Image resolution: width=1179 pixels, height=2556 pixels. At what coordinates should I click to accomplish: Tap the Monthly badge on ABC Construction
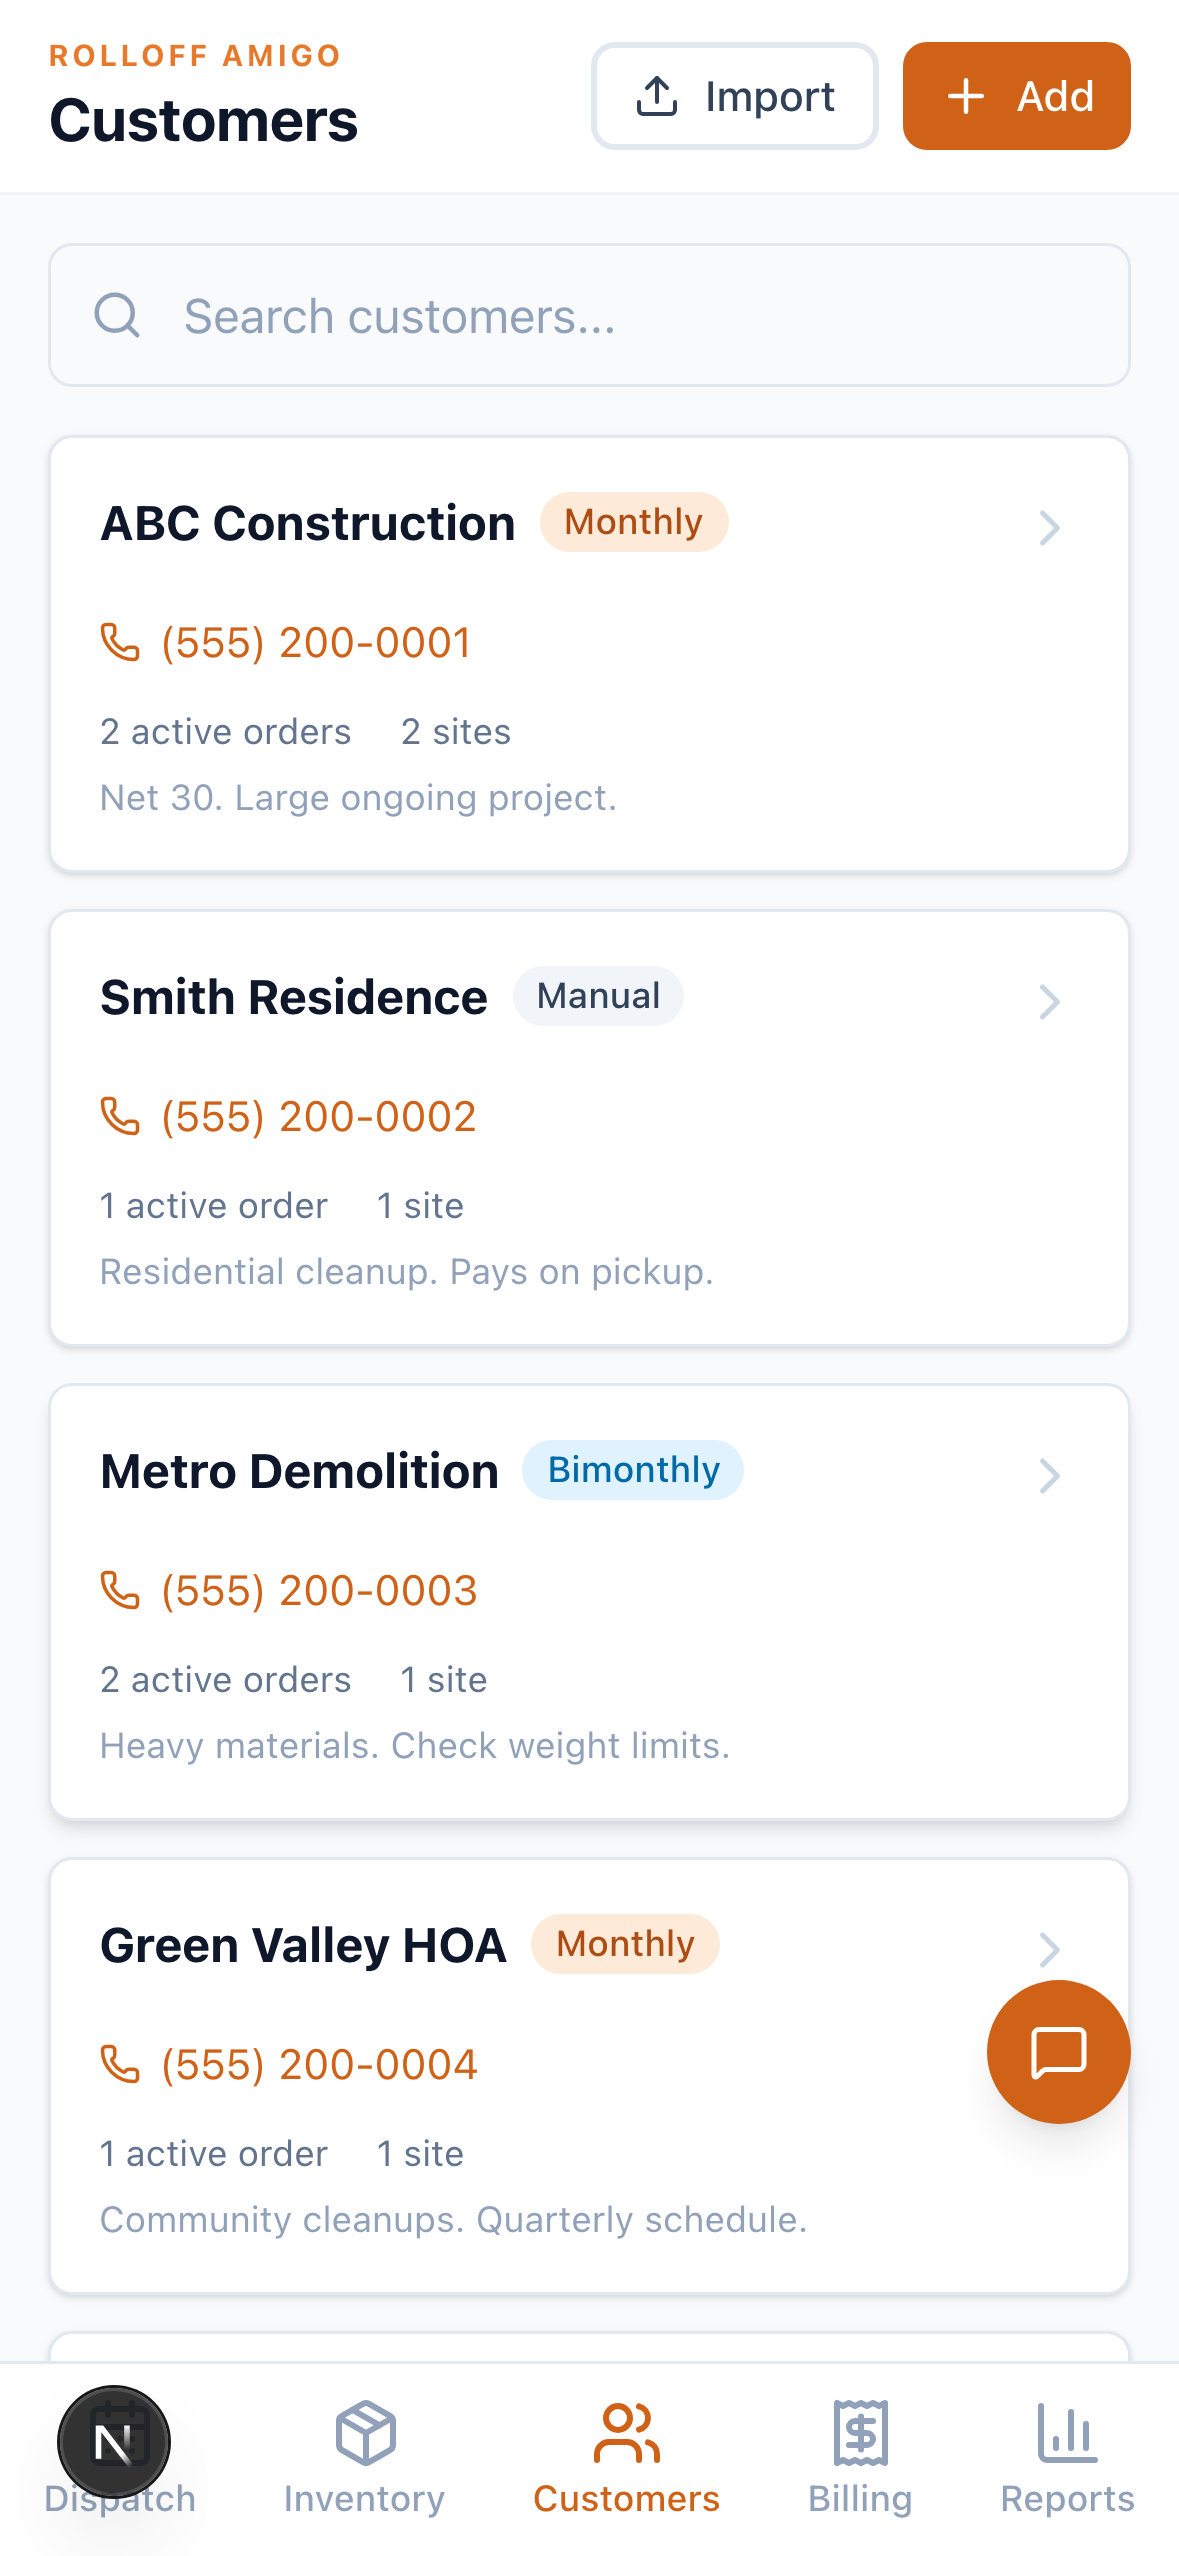point(634,522)
